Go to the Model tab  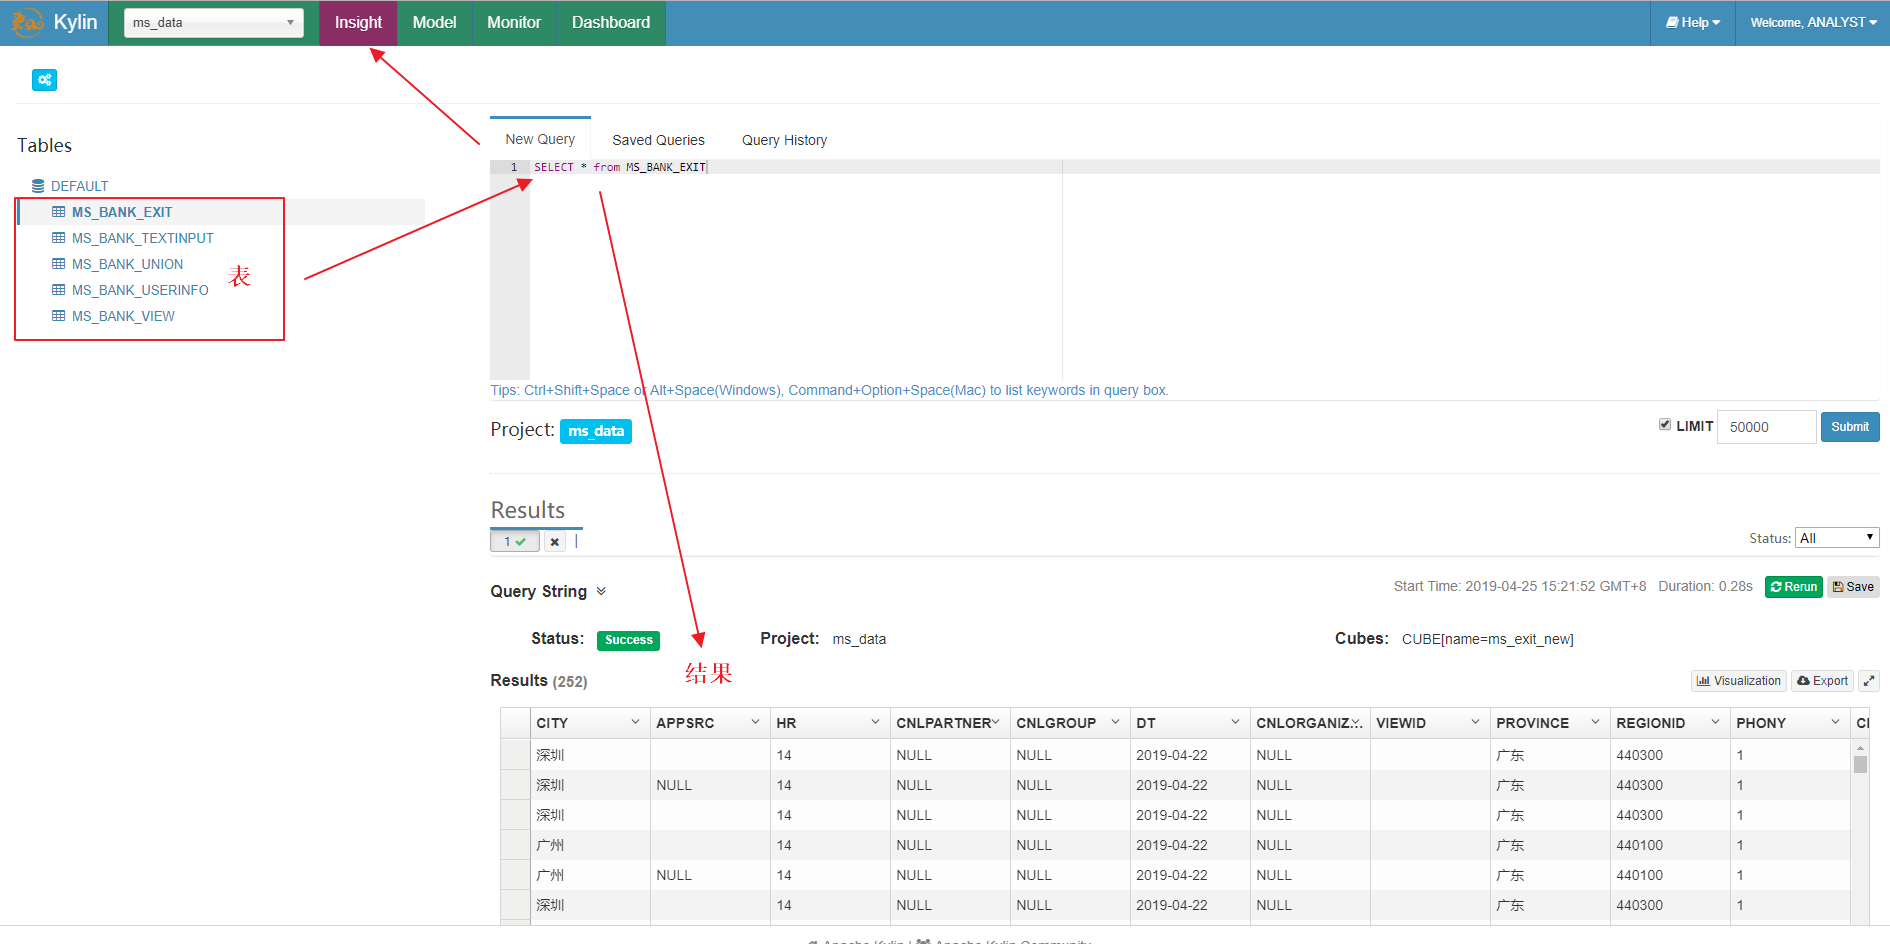pos(434,23)
